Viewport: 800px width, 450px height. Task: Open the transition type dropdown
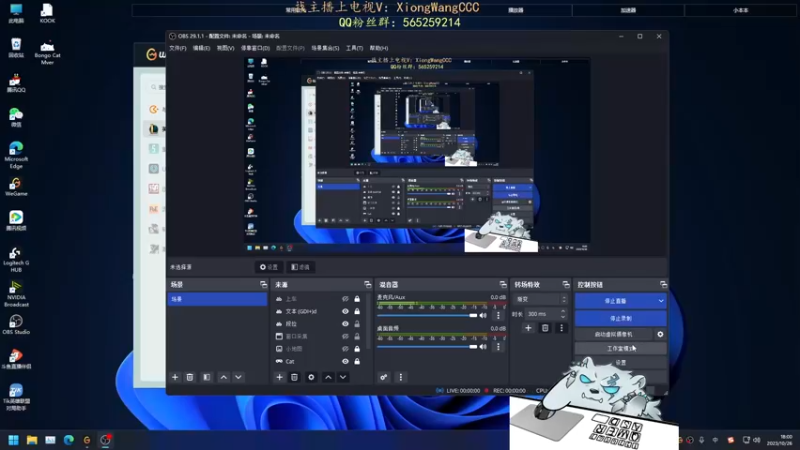coord(541,299)
